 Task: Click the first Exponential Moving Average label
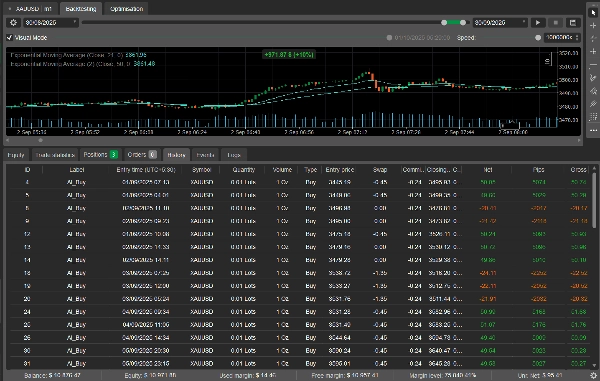[78, 55]
